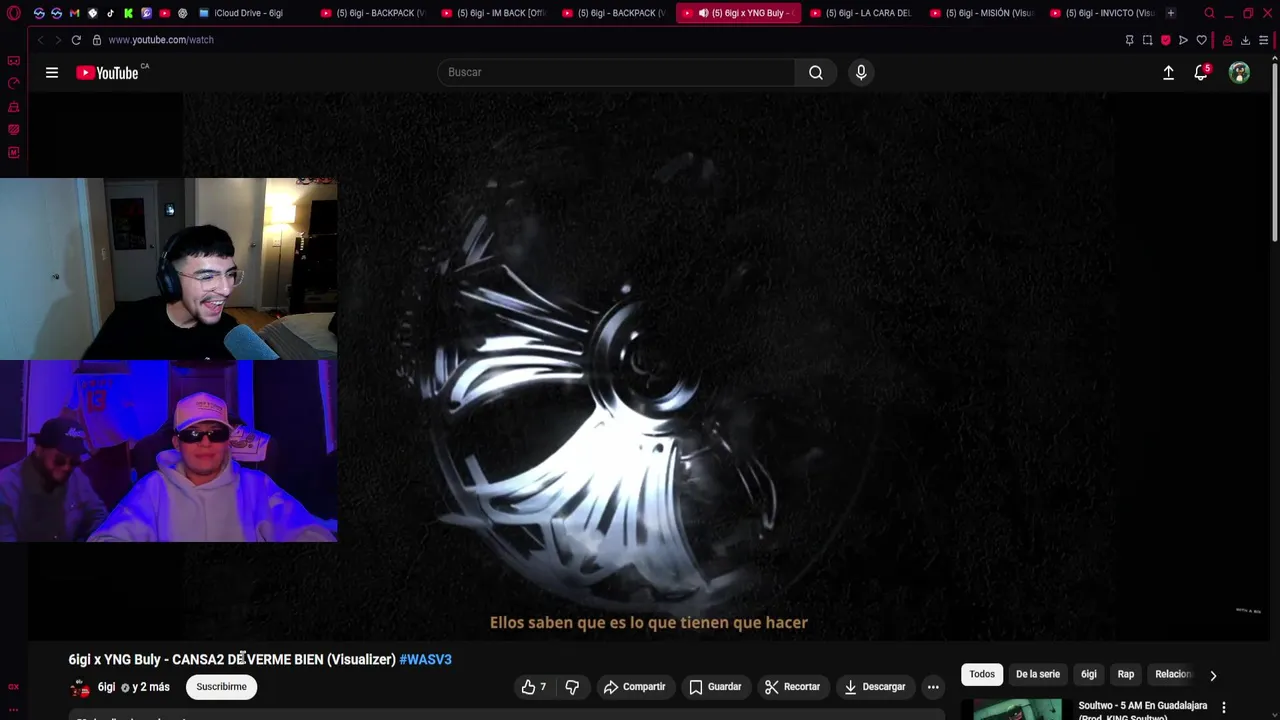Click the Recortar clip button

click(x=792, y=687)
